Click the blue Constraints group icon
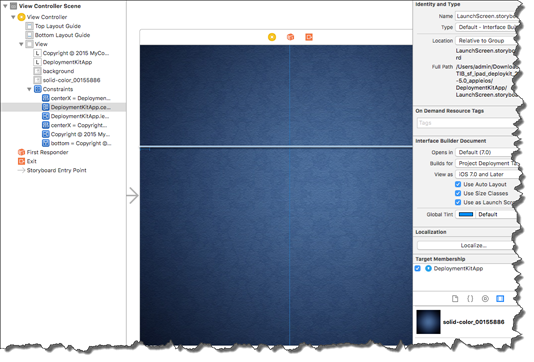 (38, 90)
